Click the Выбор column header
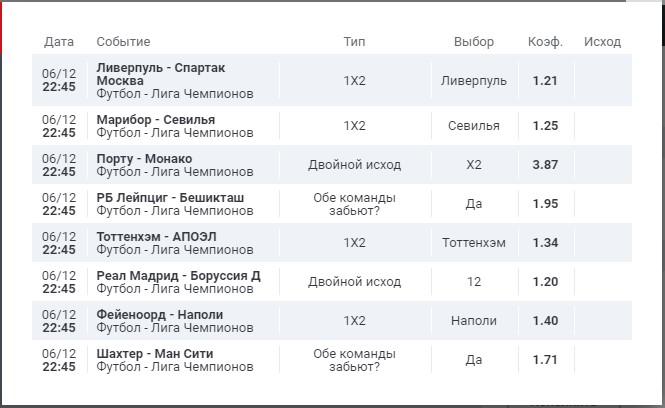Screen dimensions: 665x408 473,42
